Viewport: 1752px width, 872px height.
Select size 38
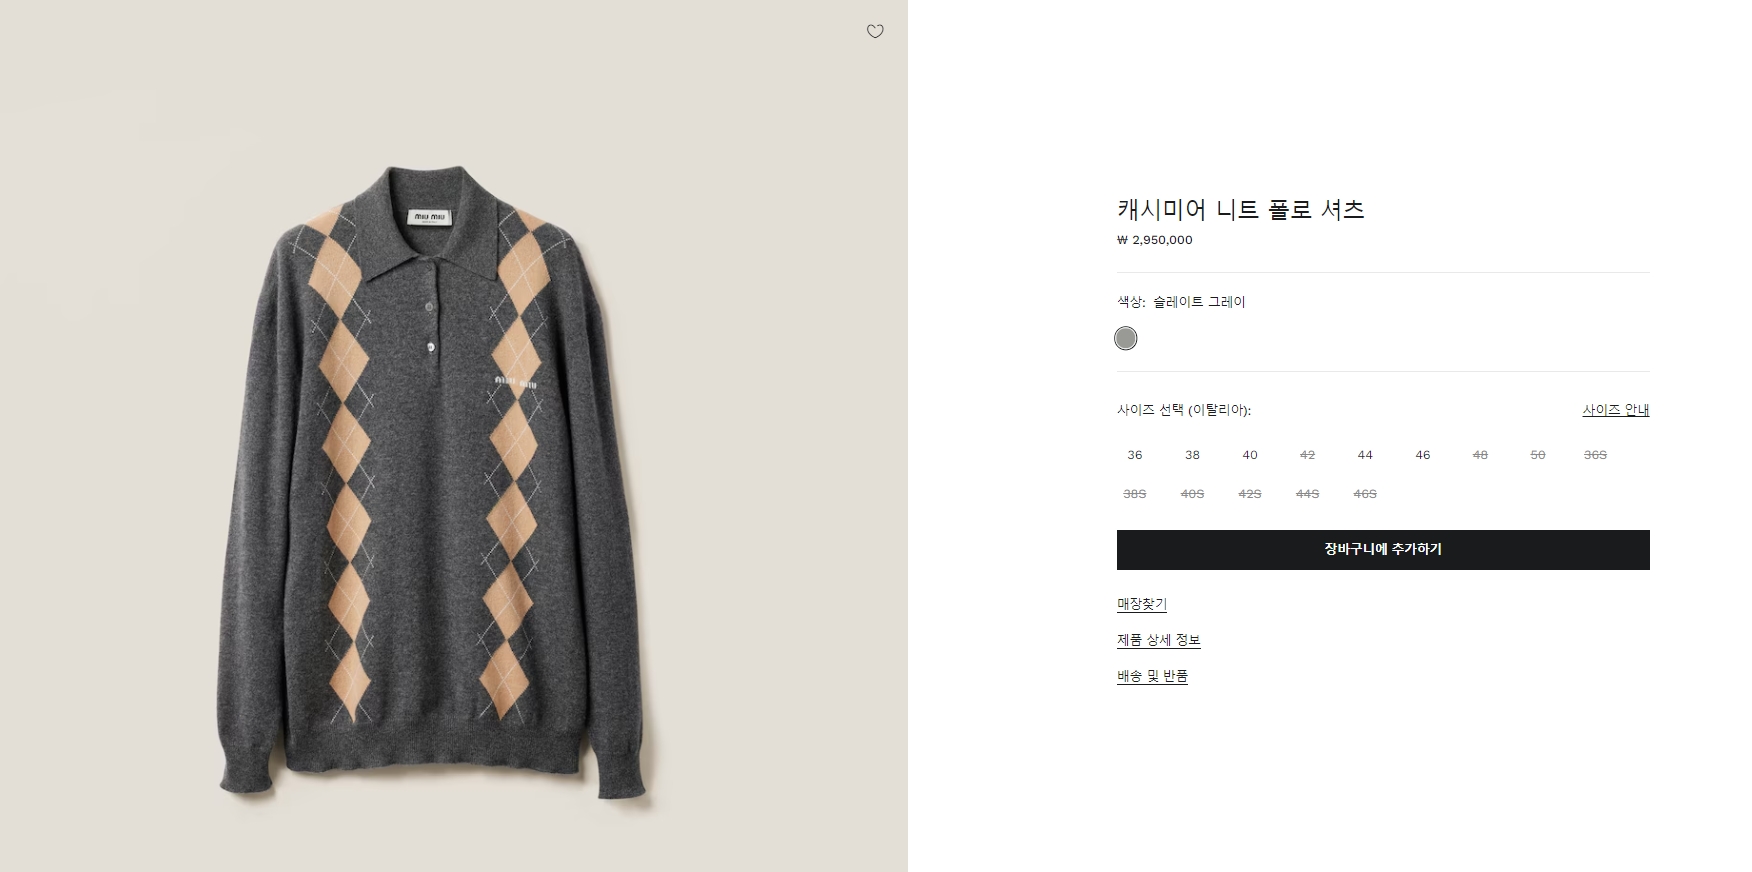[1192, 455]
